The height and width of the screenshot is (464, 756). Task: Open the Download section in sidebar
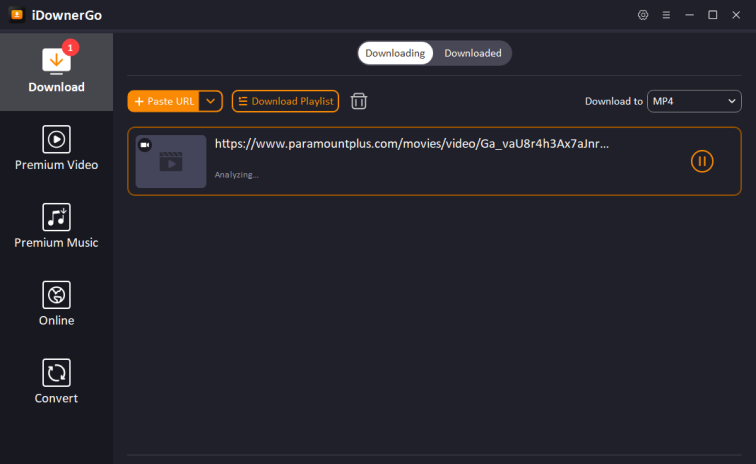coord(56,69)
